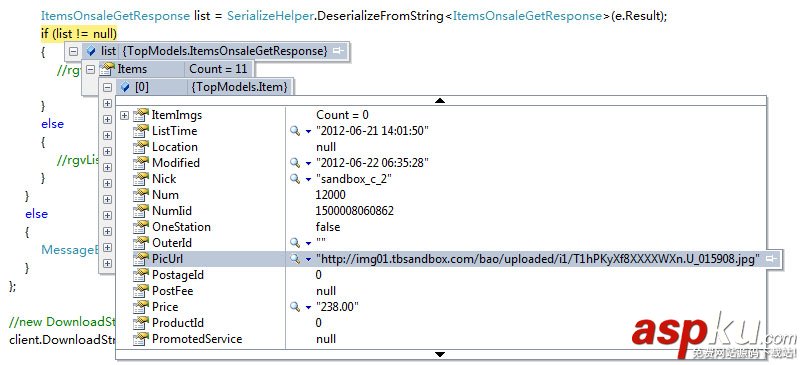Select the Count = 11 Items value
802x365 pixels.
pyautogui.click(x=218, y=69)
